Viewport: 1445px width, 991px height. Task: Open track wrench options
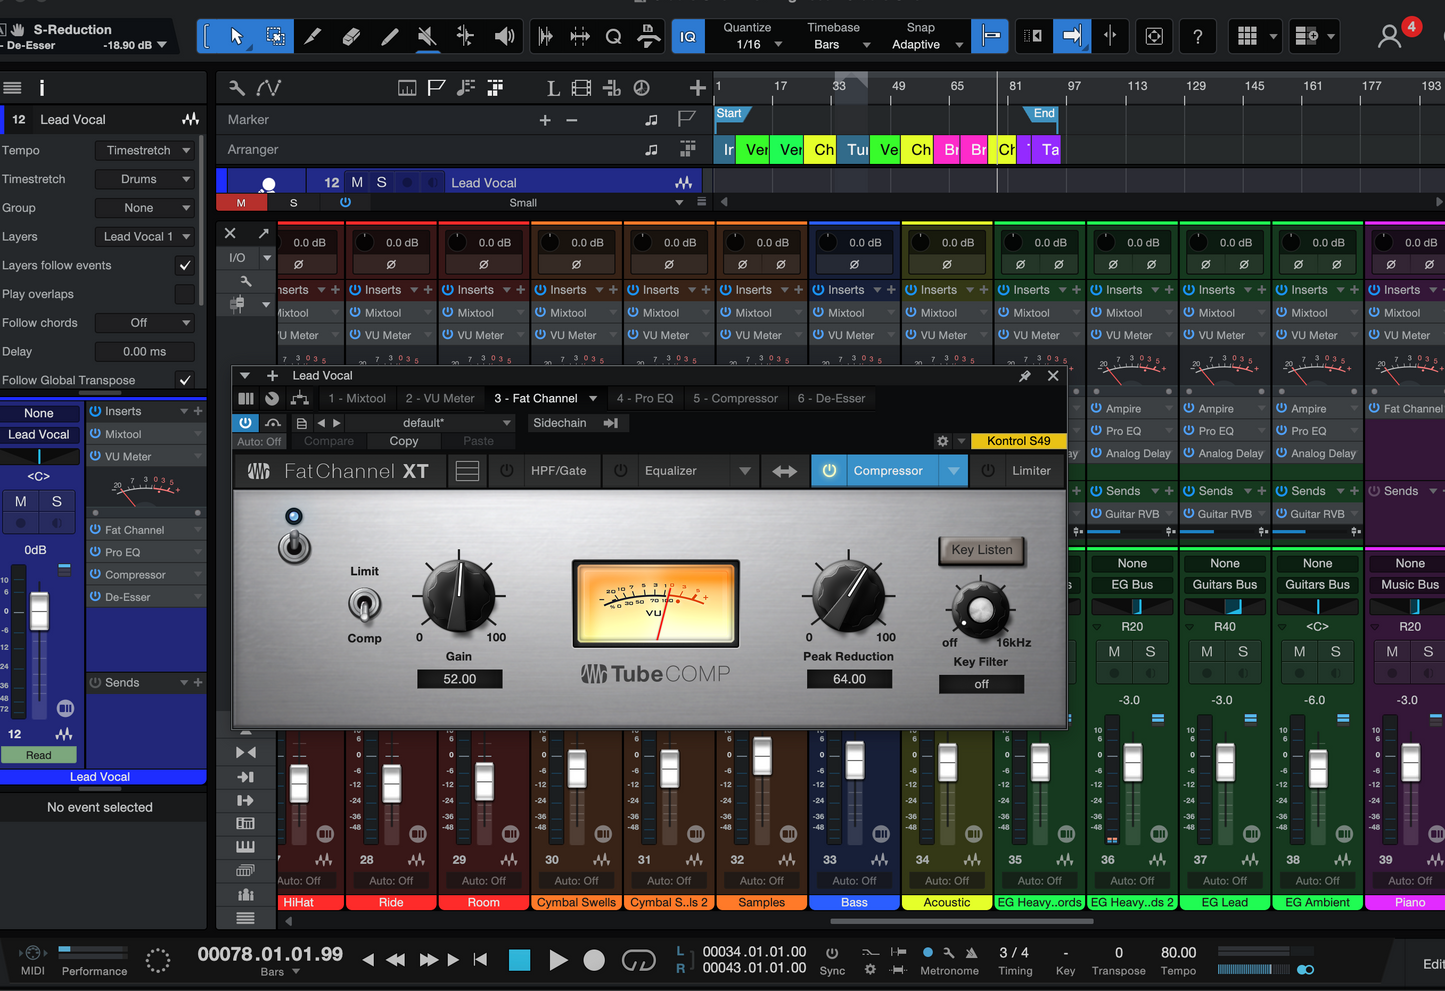(236, 88)
